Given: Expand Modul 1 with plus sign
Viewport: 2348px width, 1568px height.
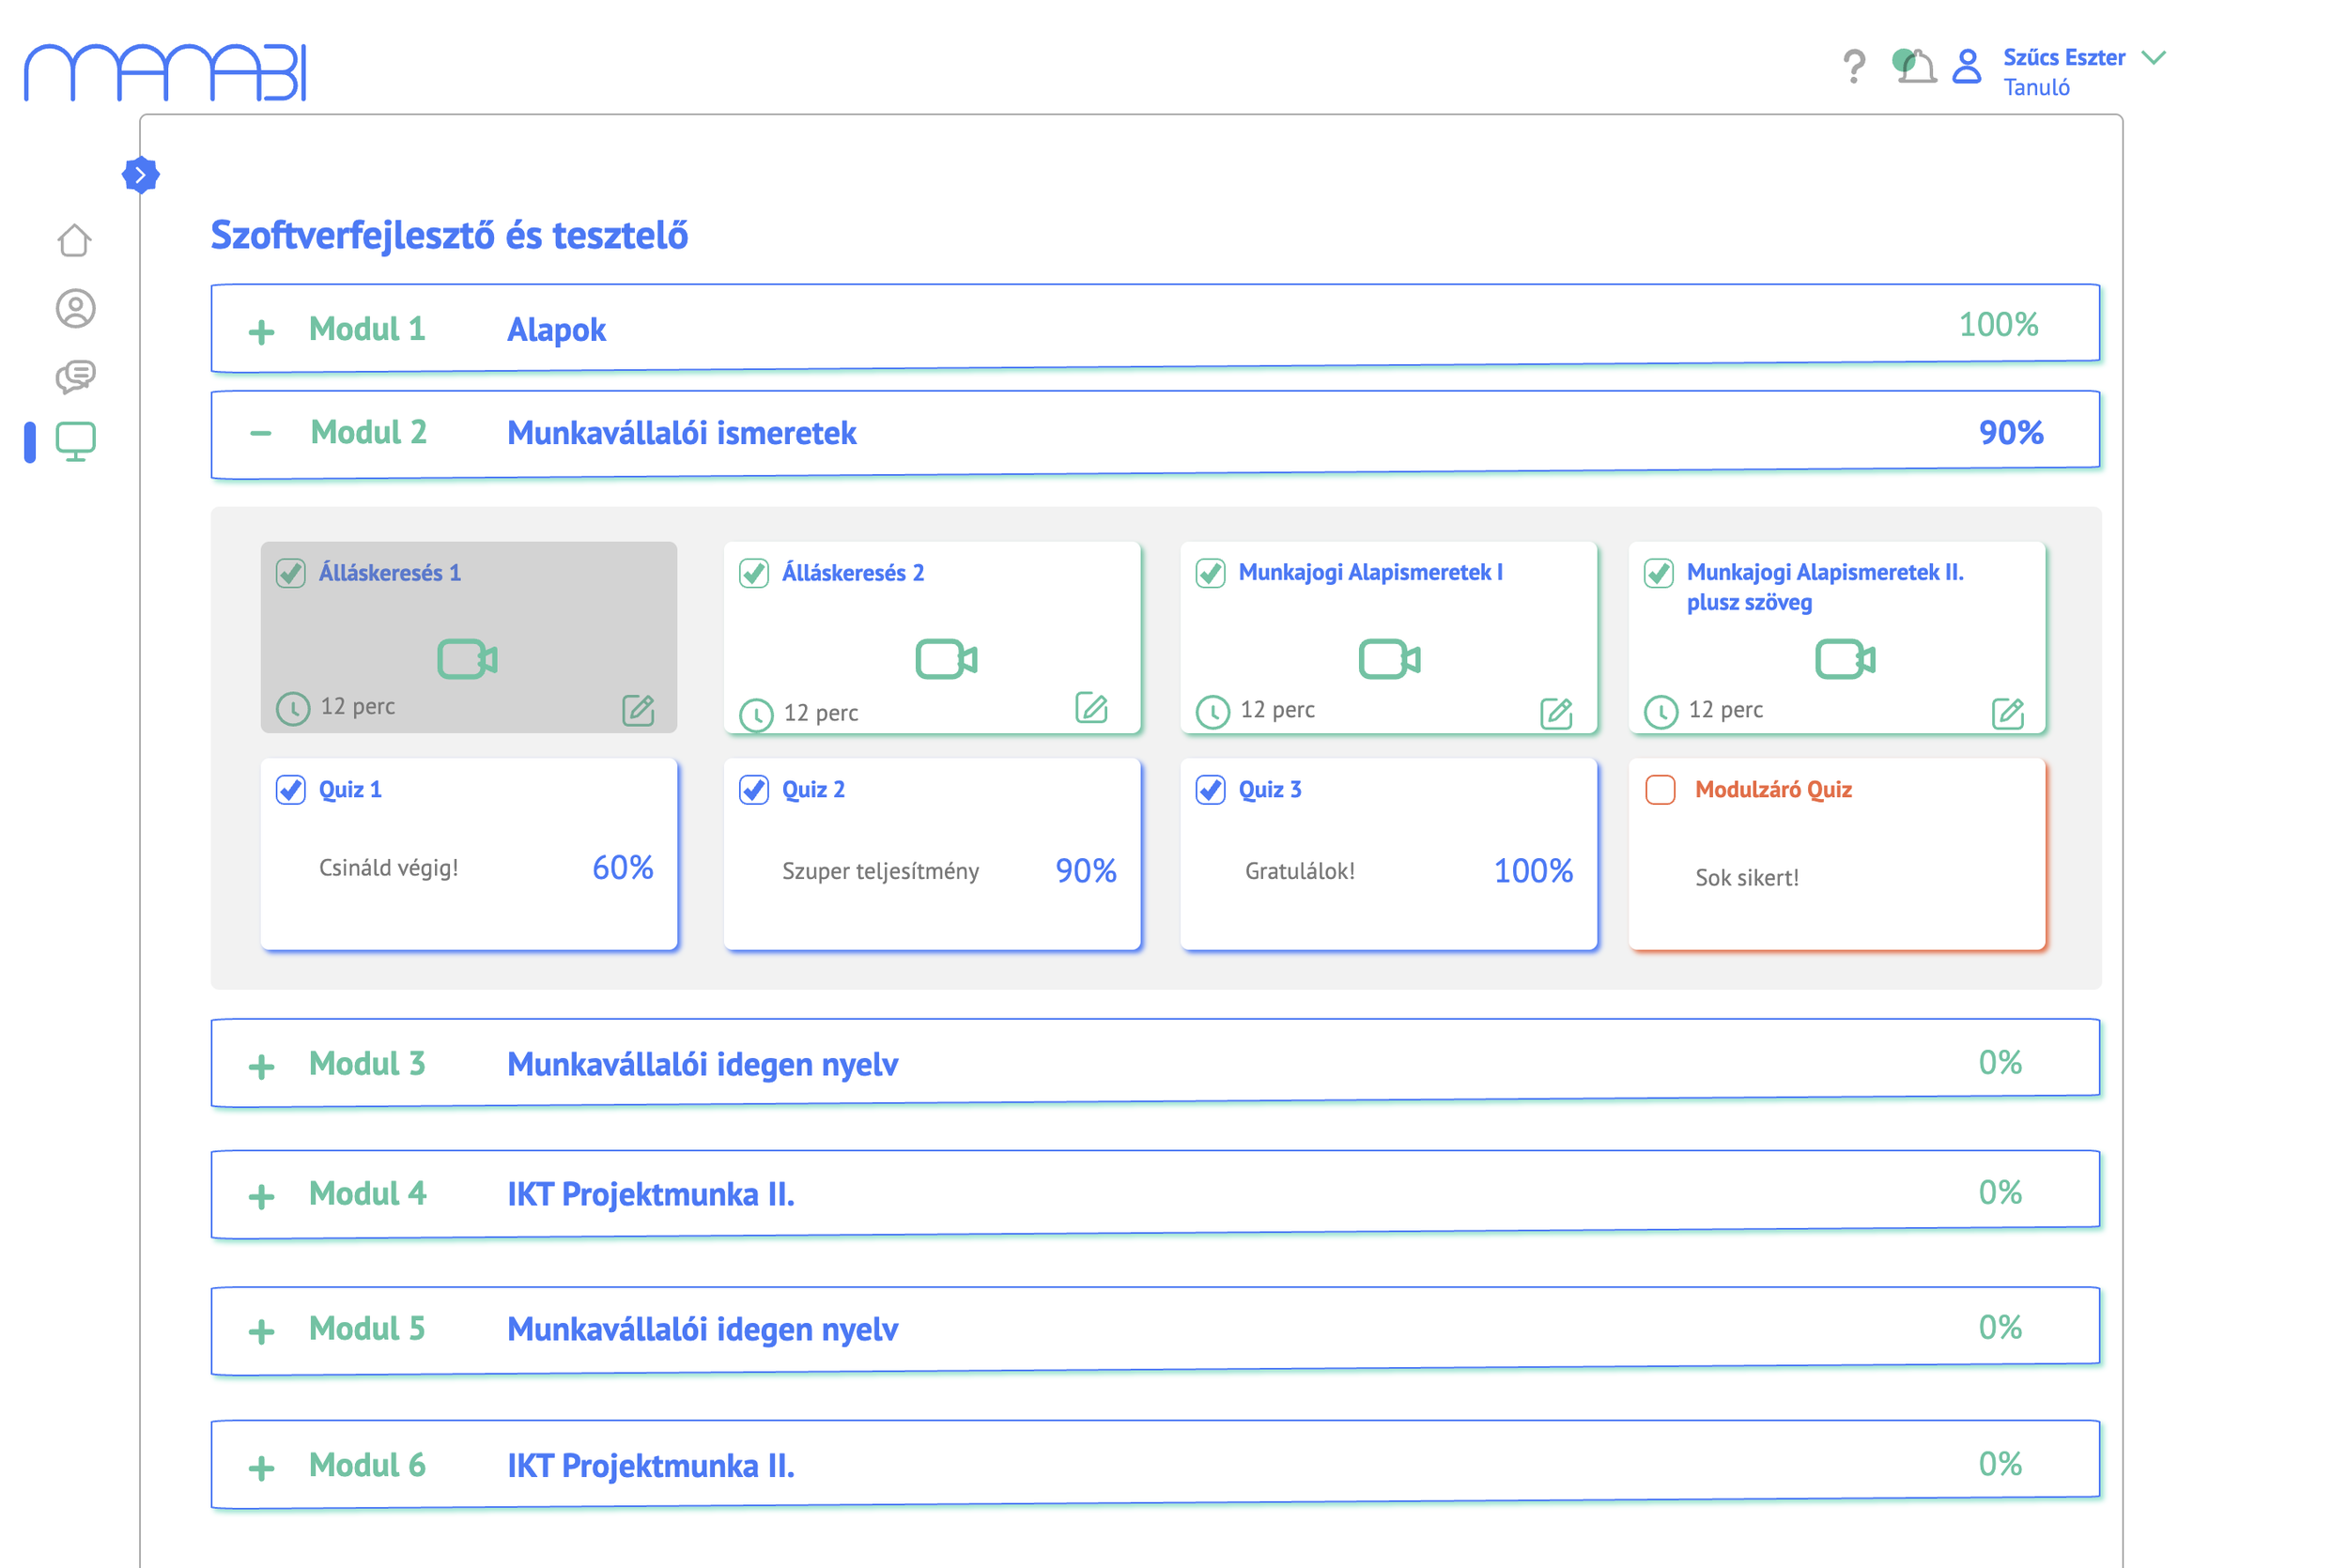Looking at the screenshot, I should (x=261, y=332).
